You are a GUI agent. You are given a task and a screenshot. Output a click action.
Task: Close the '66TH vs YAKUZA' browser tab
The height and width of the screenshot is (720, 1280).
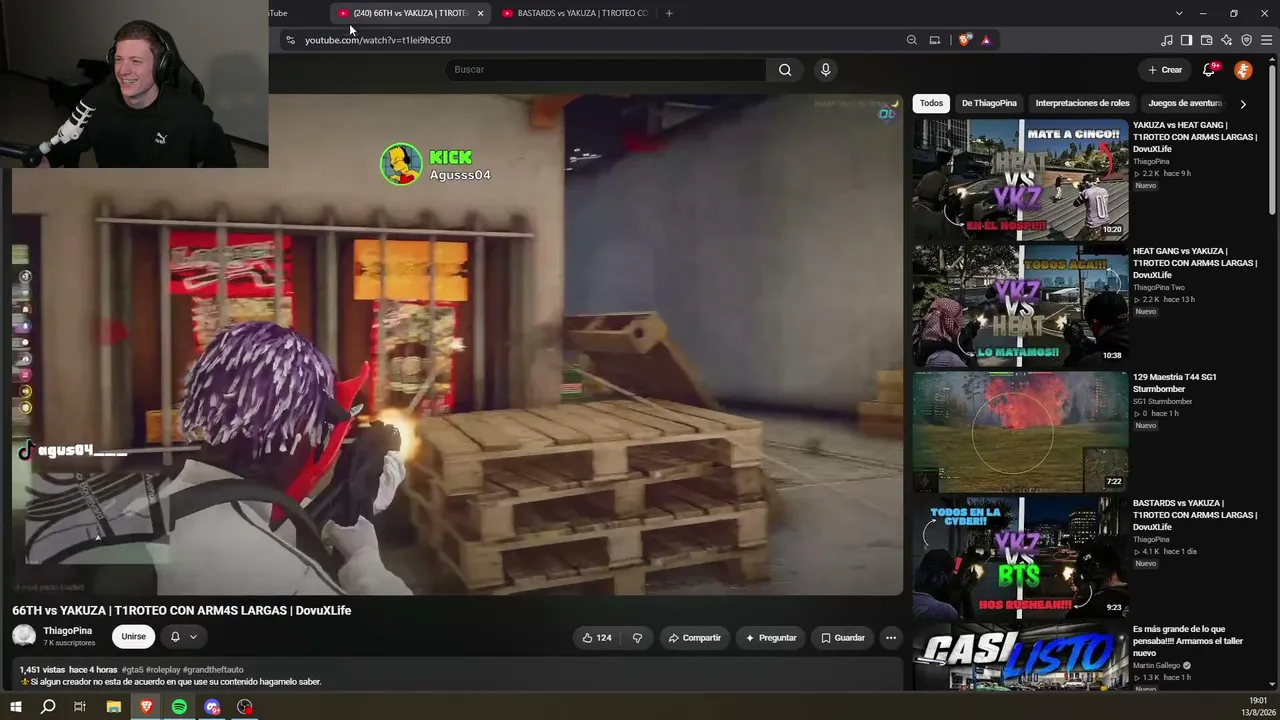(480, 13)
